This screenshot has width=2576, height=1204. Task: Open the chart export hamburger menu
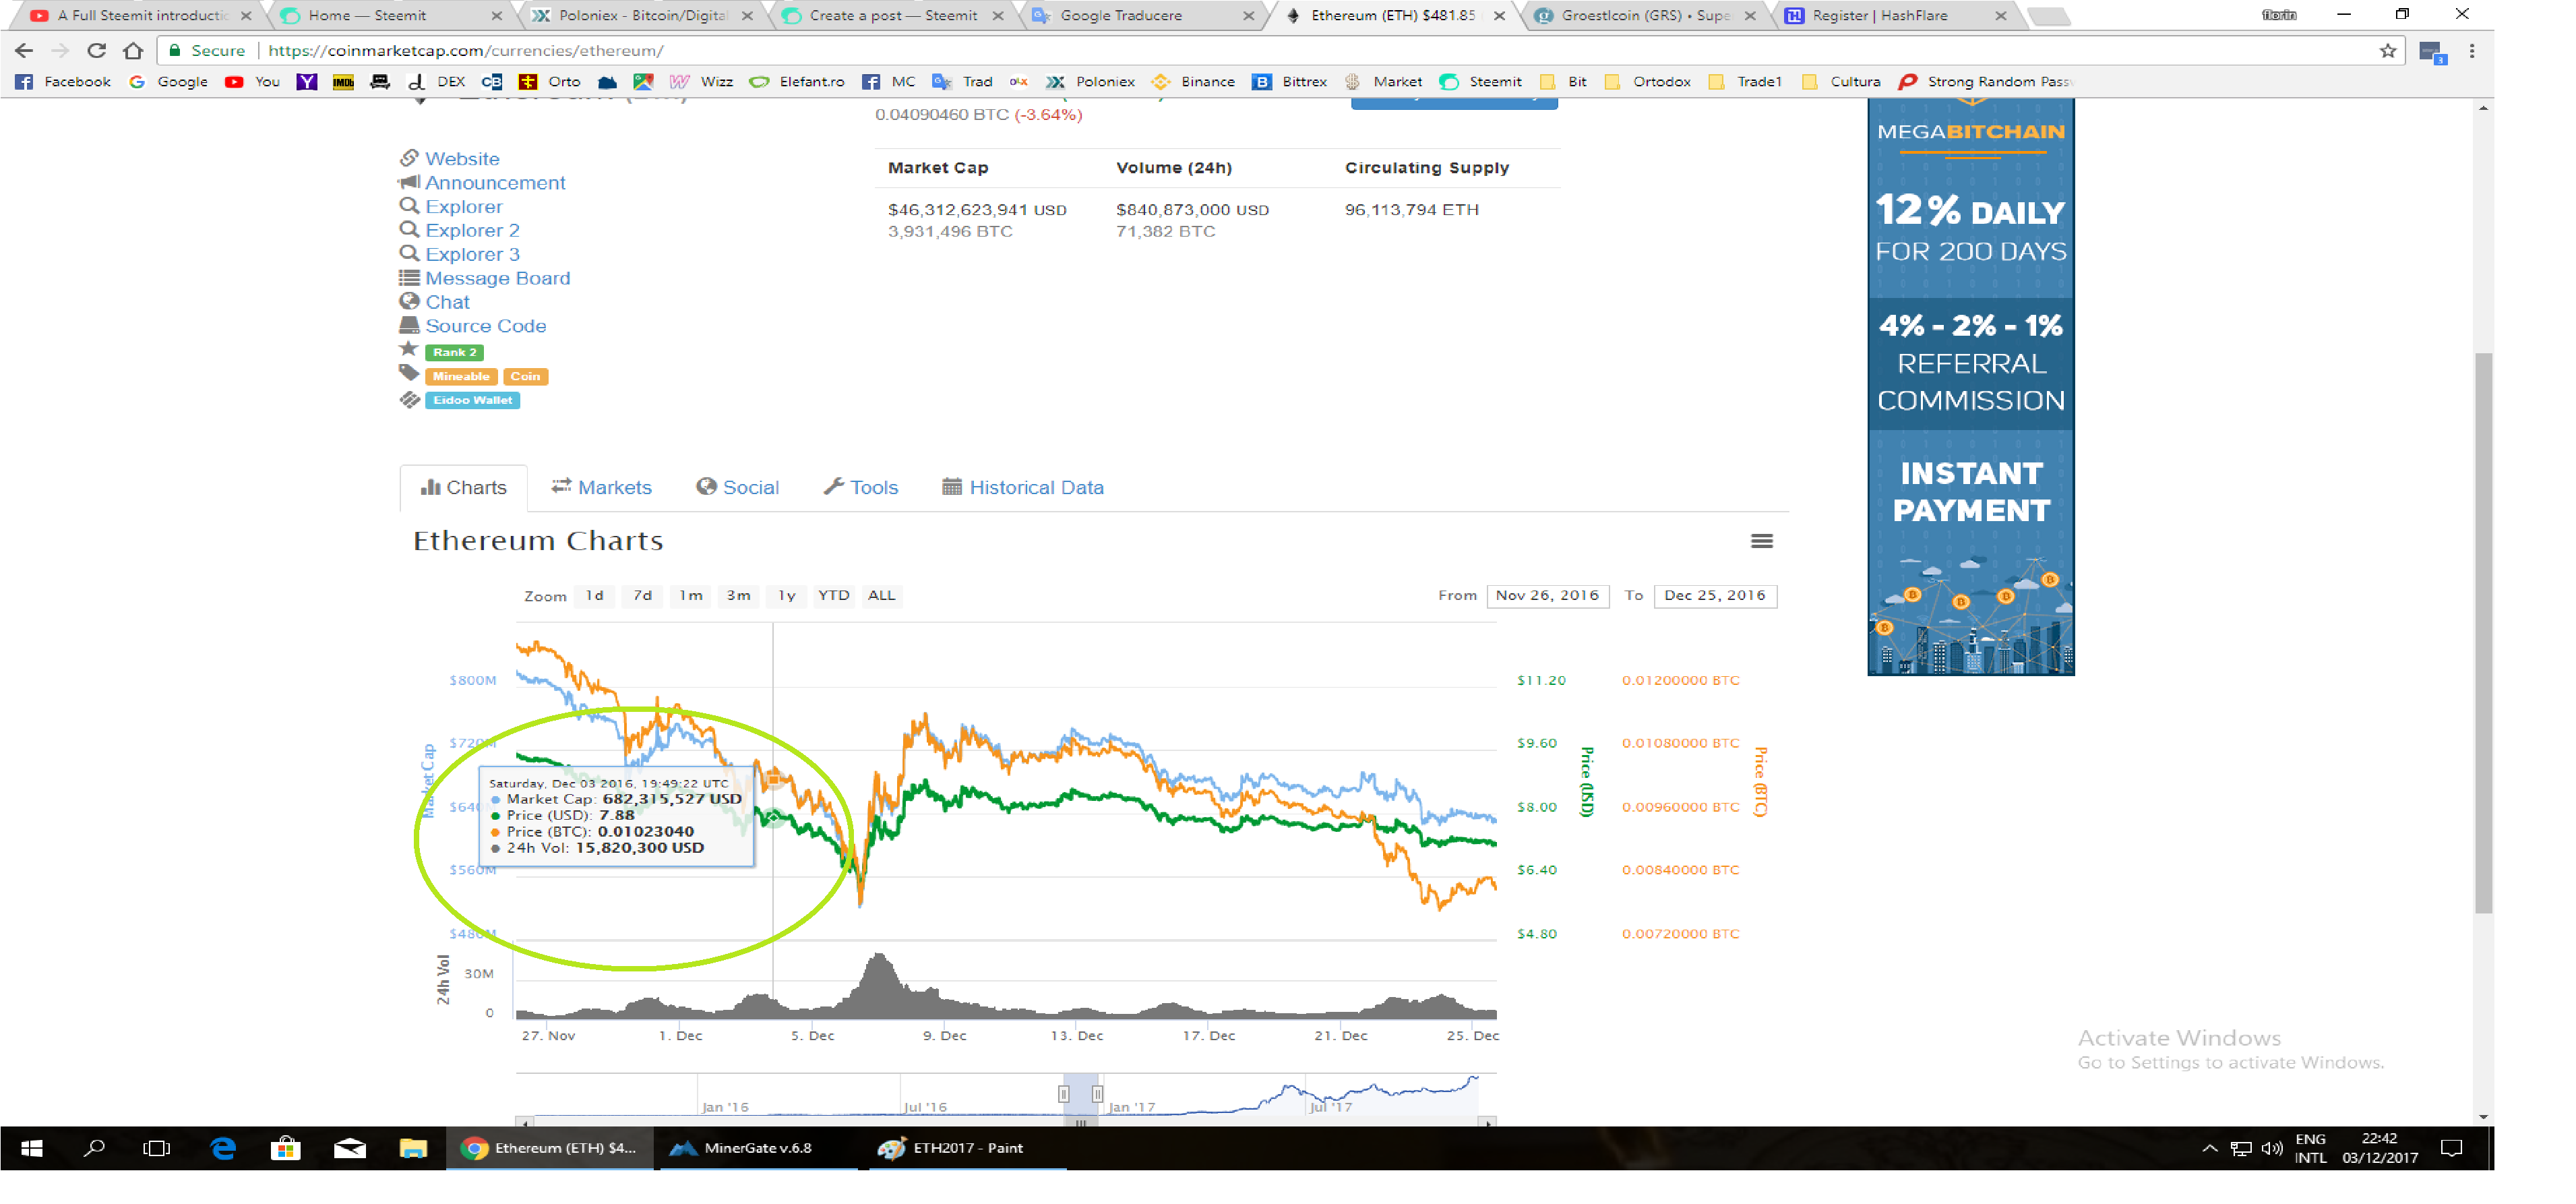pos(1763,541)
